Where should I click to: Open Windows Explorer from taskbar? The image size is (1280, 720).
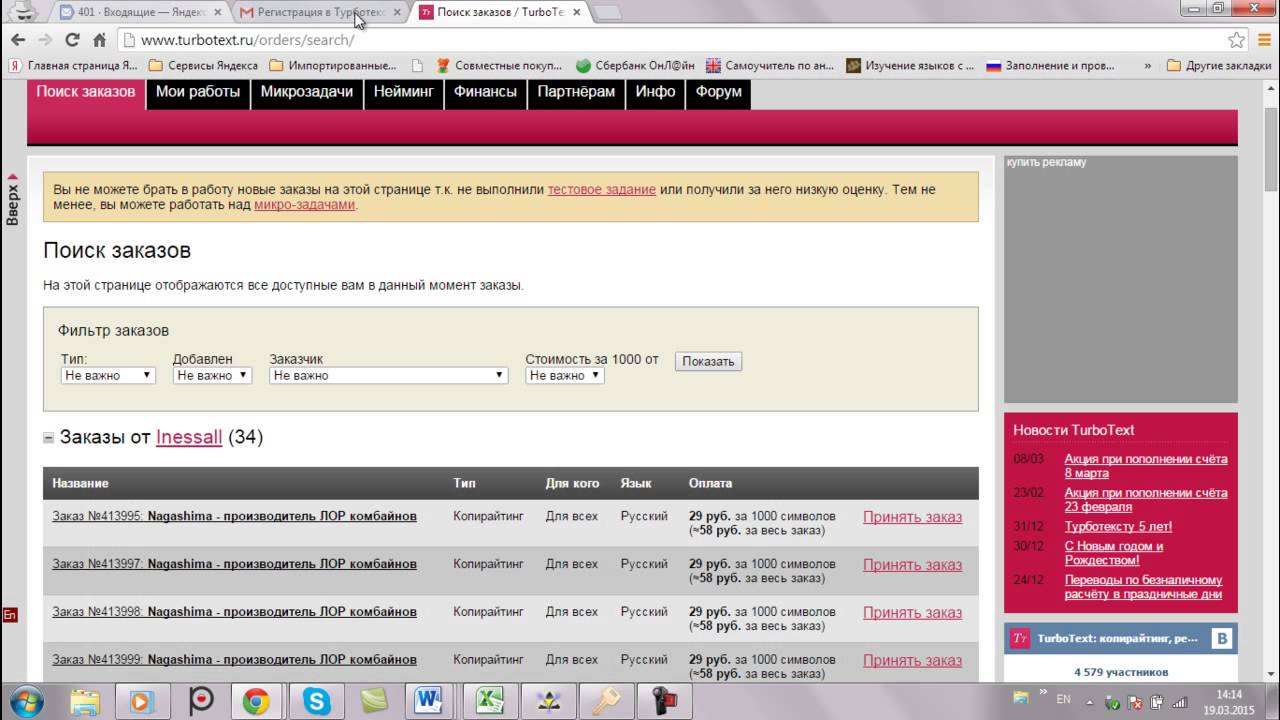tap(85, 702)
